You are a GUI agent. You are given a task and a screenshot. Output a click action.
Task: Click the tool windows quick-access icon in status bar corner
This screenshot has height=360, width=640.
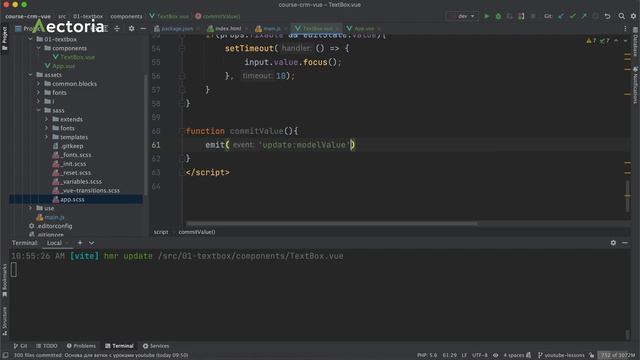click(5, 356)
